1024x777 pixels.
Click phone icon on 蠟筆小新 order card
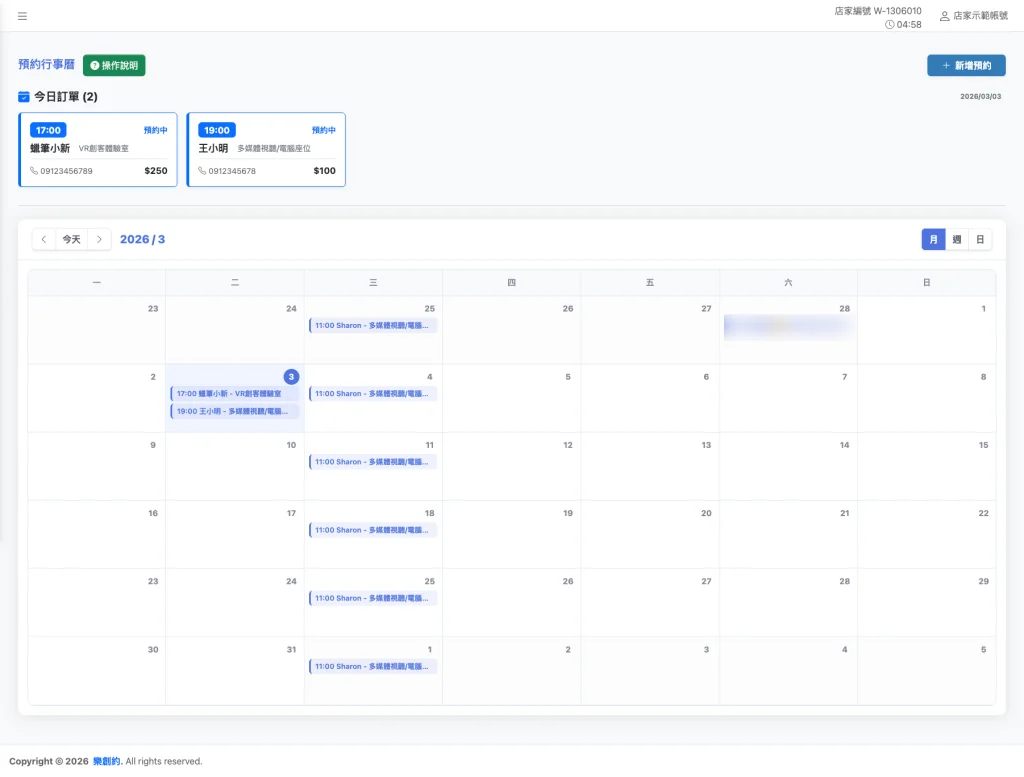(34, 171)
